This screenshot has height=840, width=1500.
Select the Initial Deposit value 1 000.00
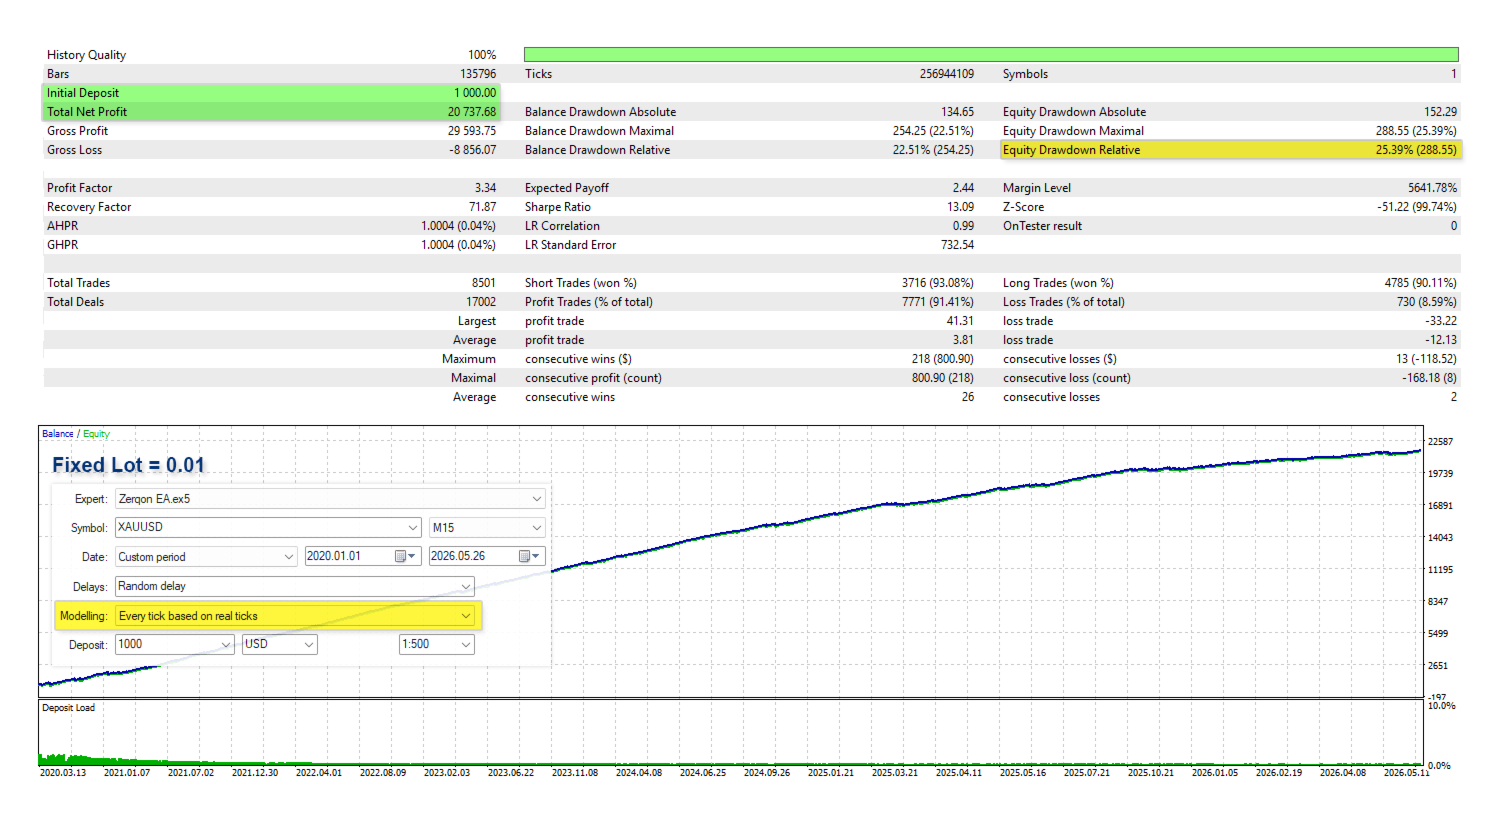coord(475,93)
